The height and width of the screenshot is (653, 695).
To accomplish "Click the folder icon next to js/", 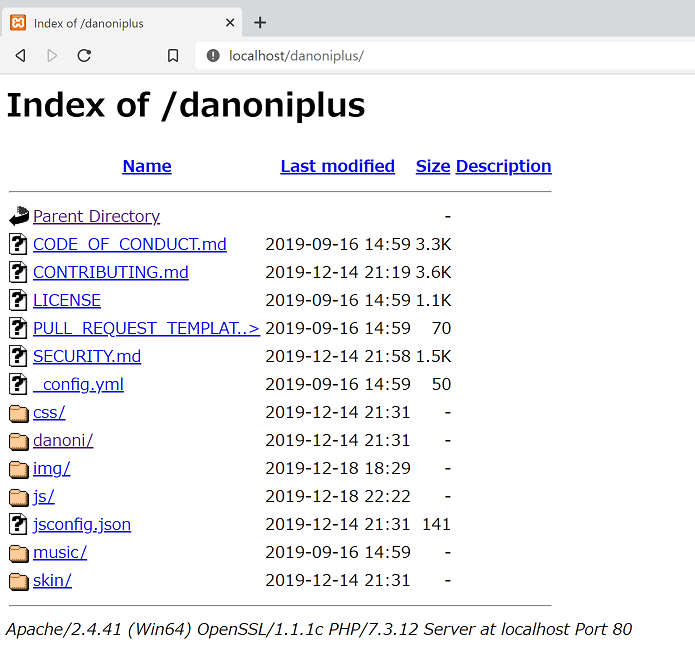I will 19,497.
